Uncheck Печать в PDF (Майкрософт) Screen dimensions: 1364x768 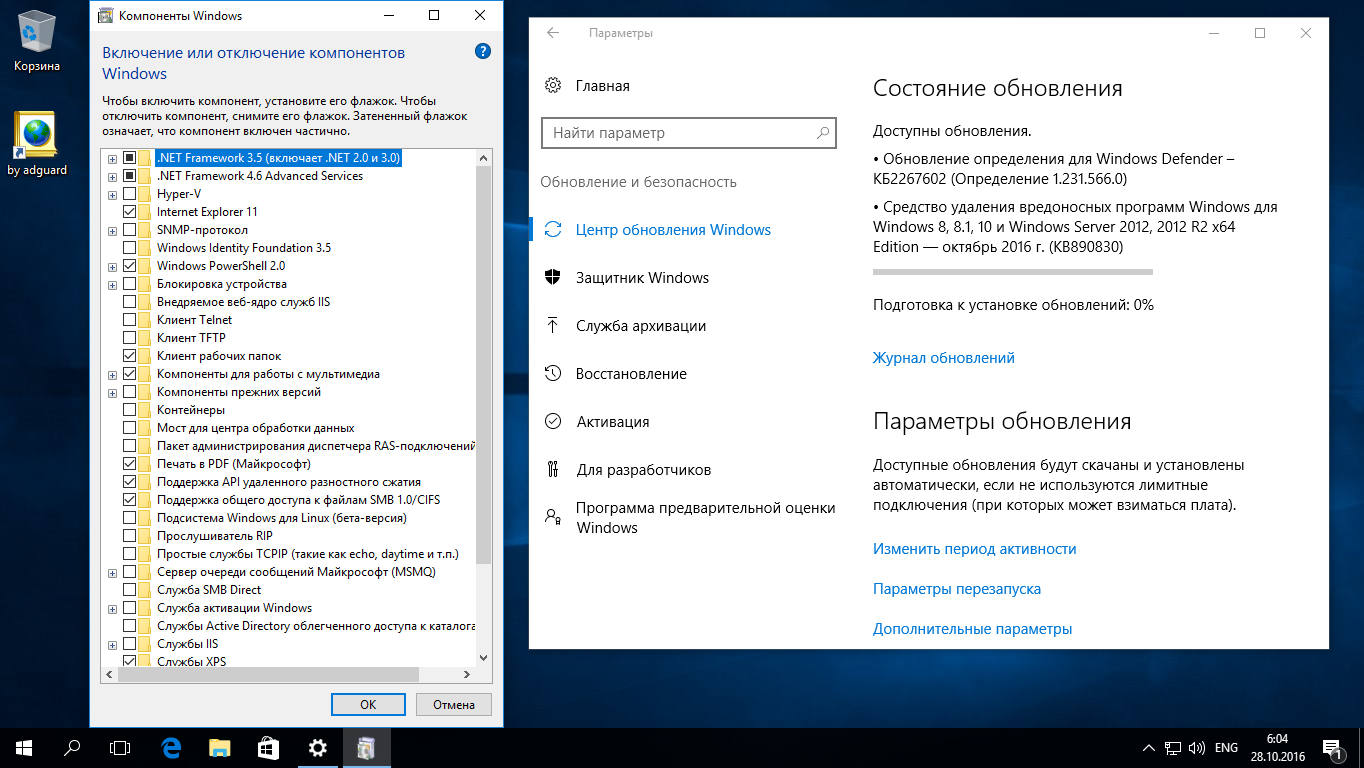[x=130, y=464]
